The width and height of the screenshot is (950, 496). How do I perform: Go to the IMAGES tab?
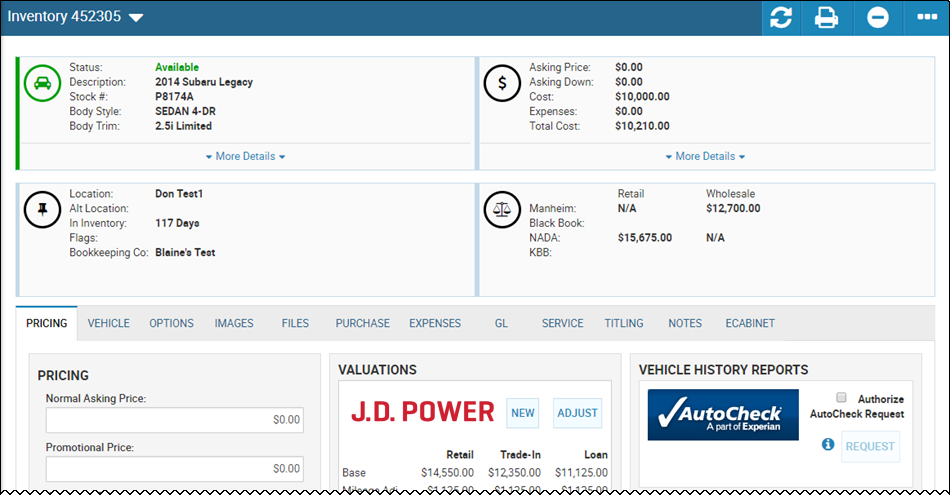[x=234, y=323]
